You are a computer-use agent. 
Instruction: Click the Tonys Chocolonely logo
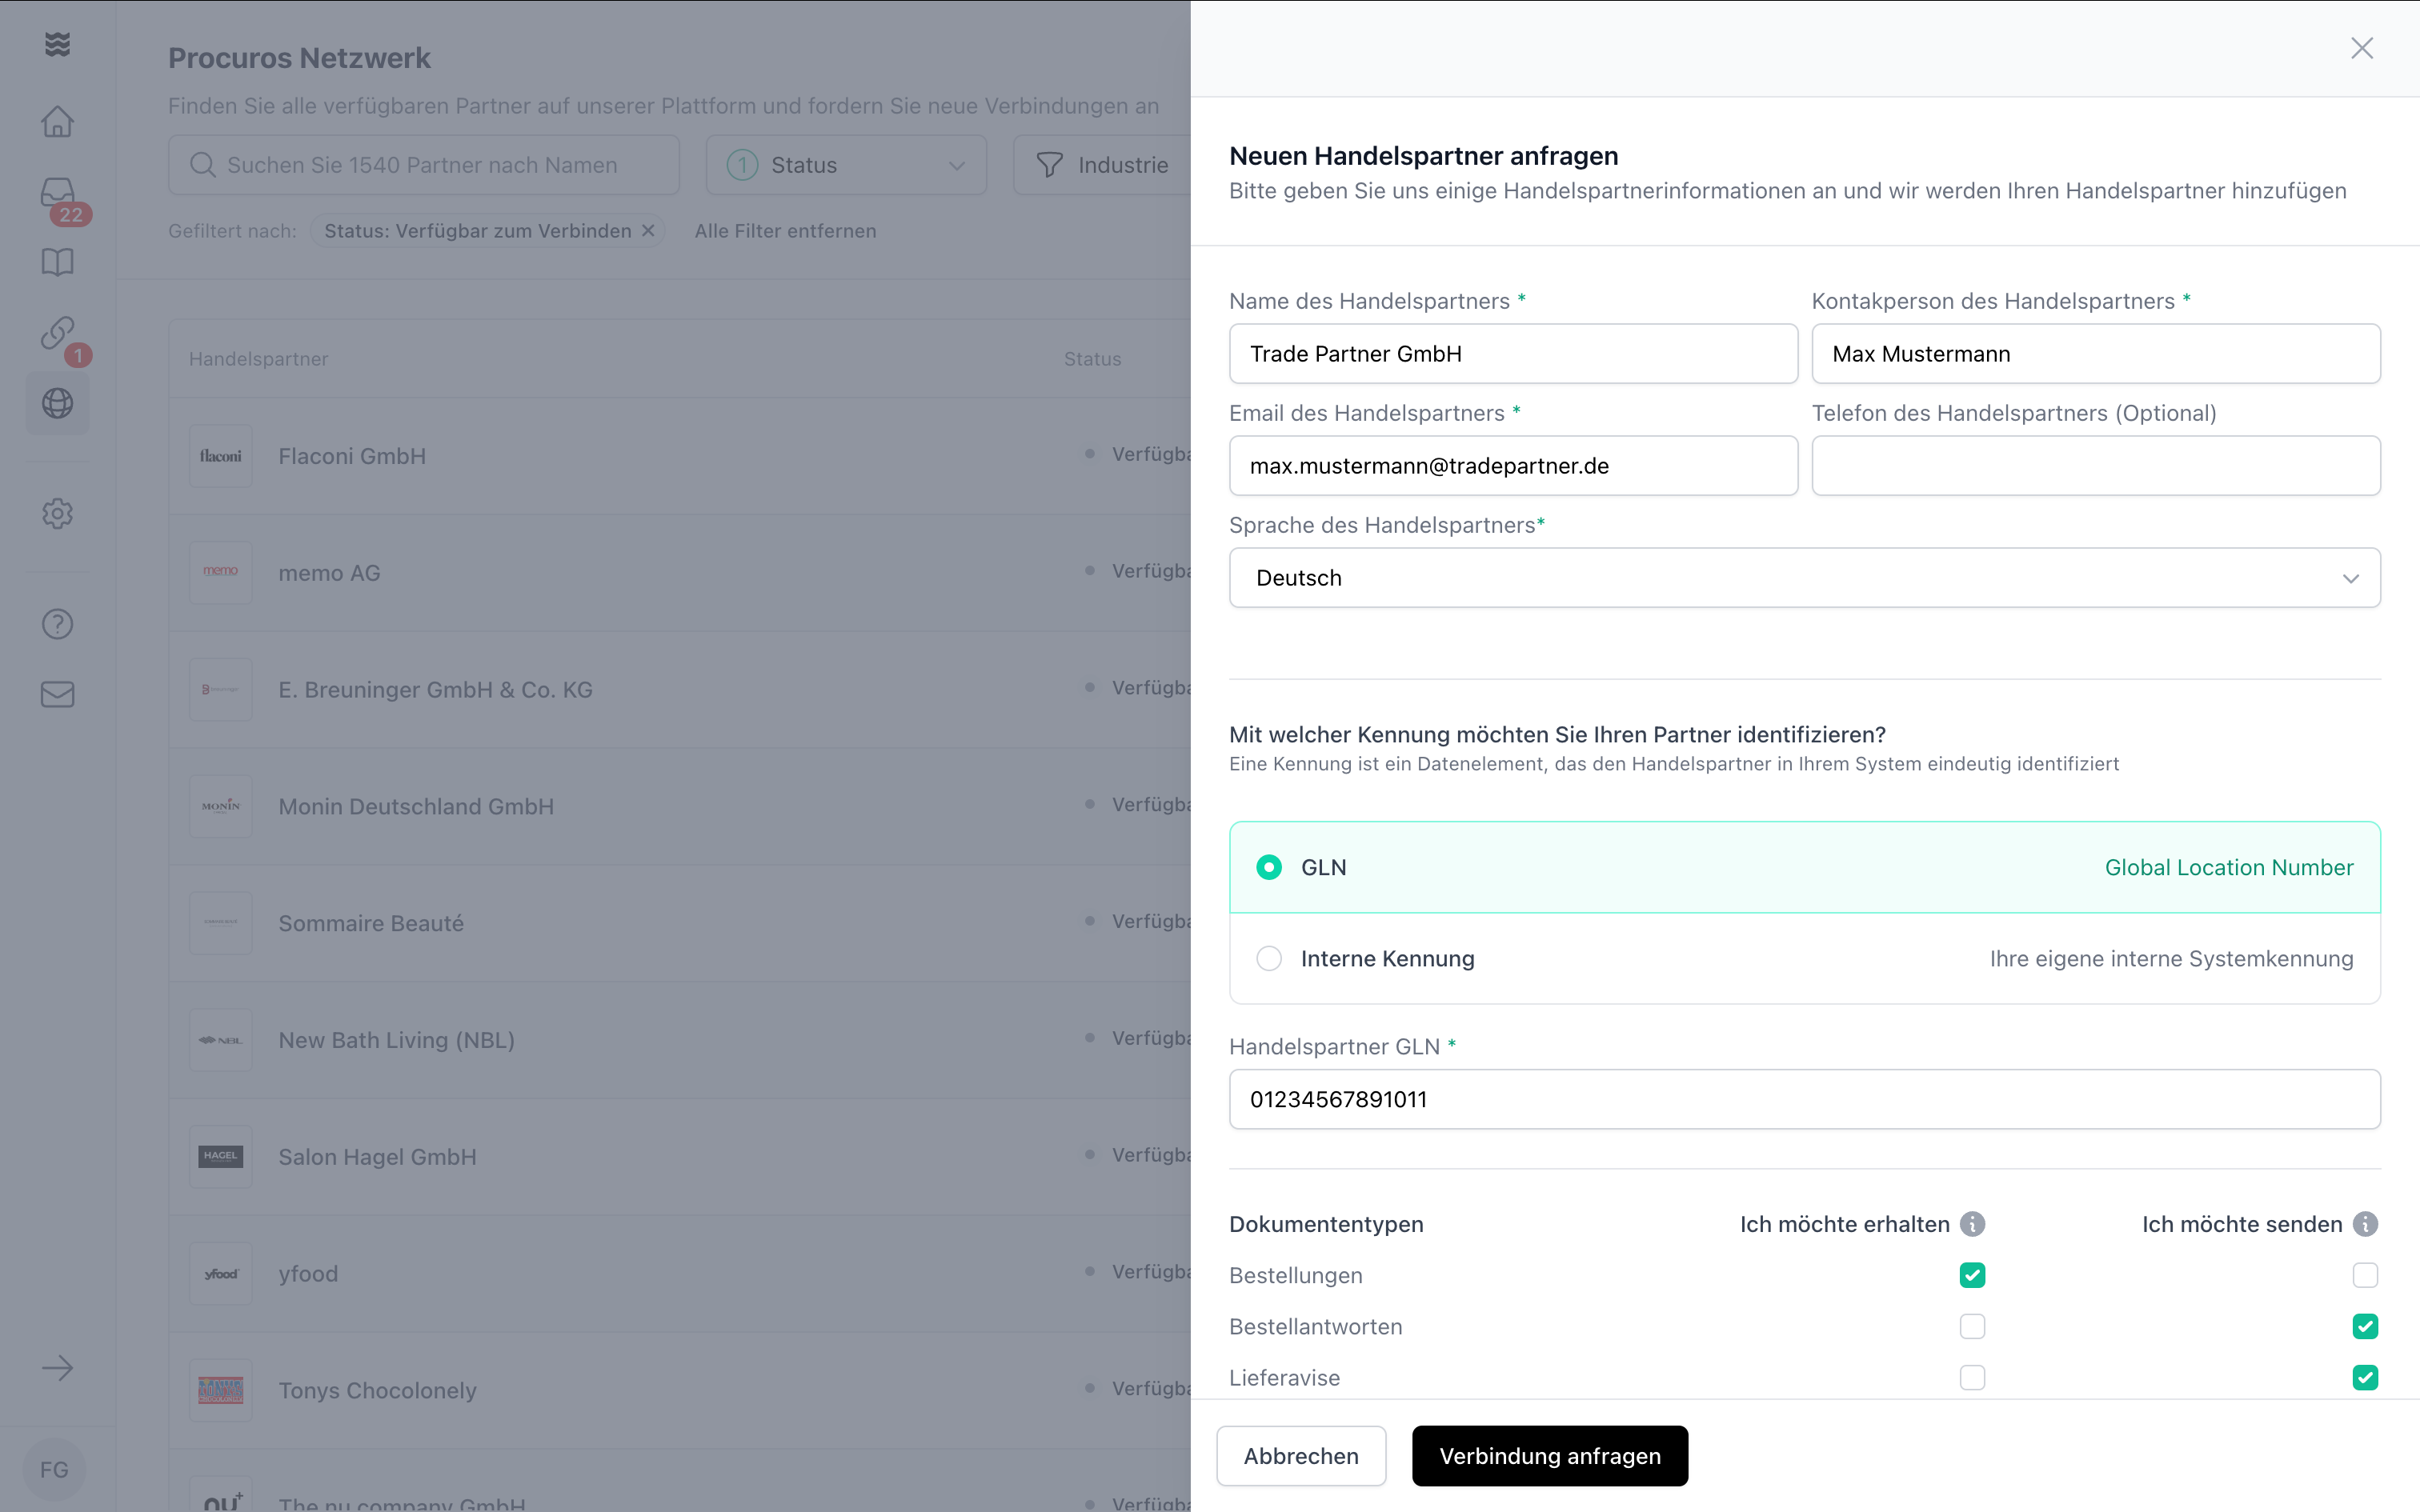[x=220, y=1390]
